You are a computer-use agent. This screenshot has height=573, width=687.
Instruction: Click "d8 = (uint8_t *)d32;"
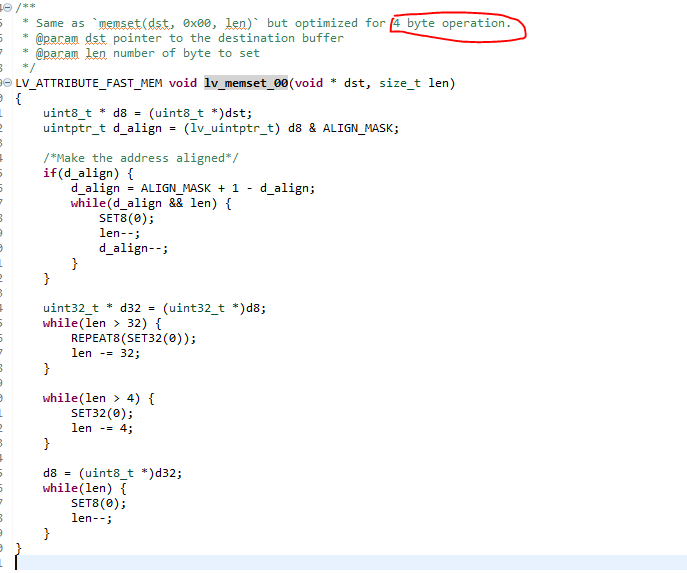(113, 473)
